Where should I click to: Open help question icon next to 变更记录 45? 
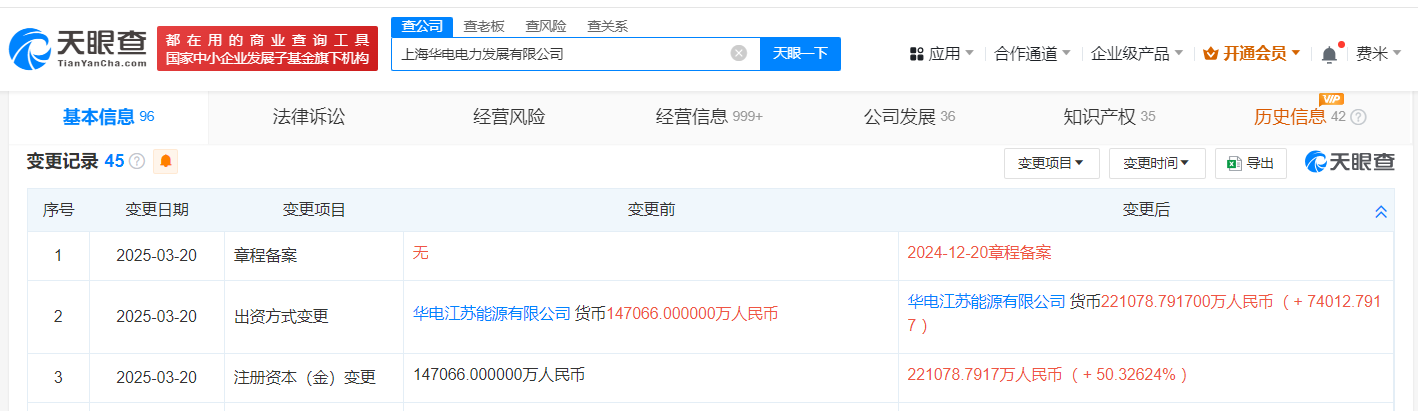click(x=137, y=162)
